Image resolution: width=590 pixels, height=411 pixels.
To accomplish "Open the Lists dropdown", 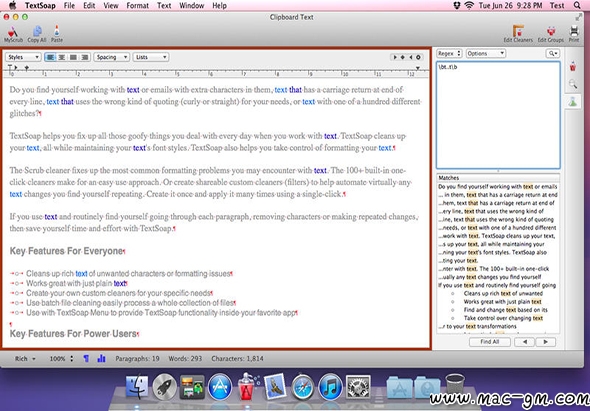I will click(x=151, y=57).
